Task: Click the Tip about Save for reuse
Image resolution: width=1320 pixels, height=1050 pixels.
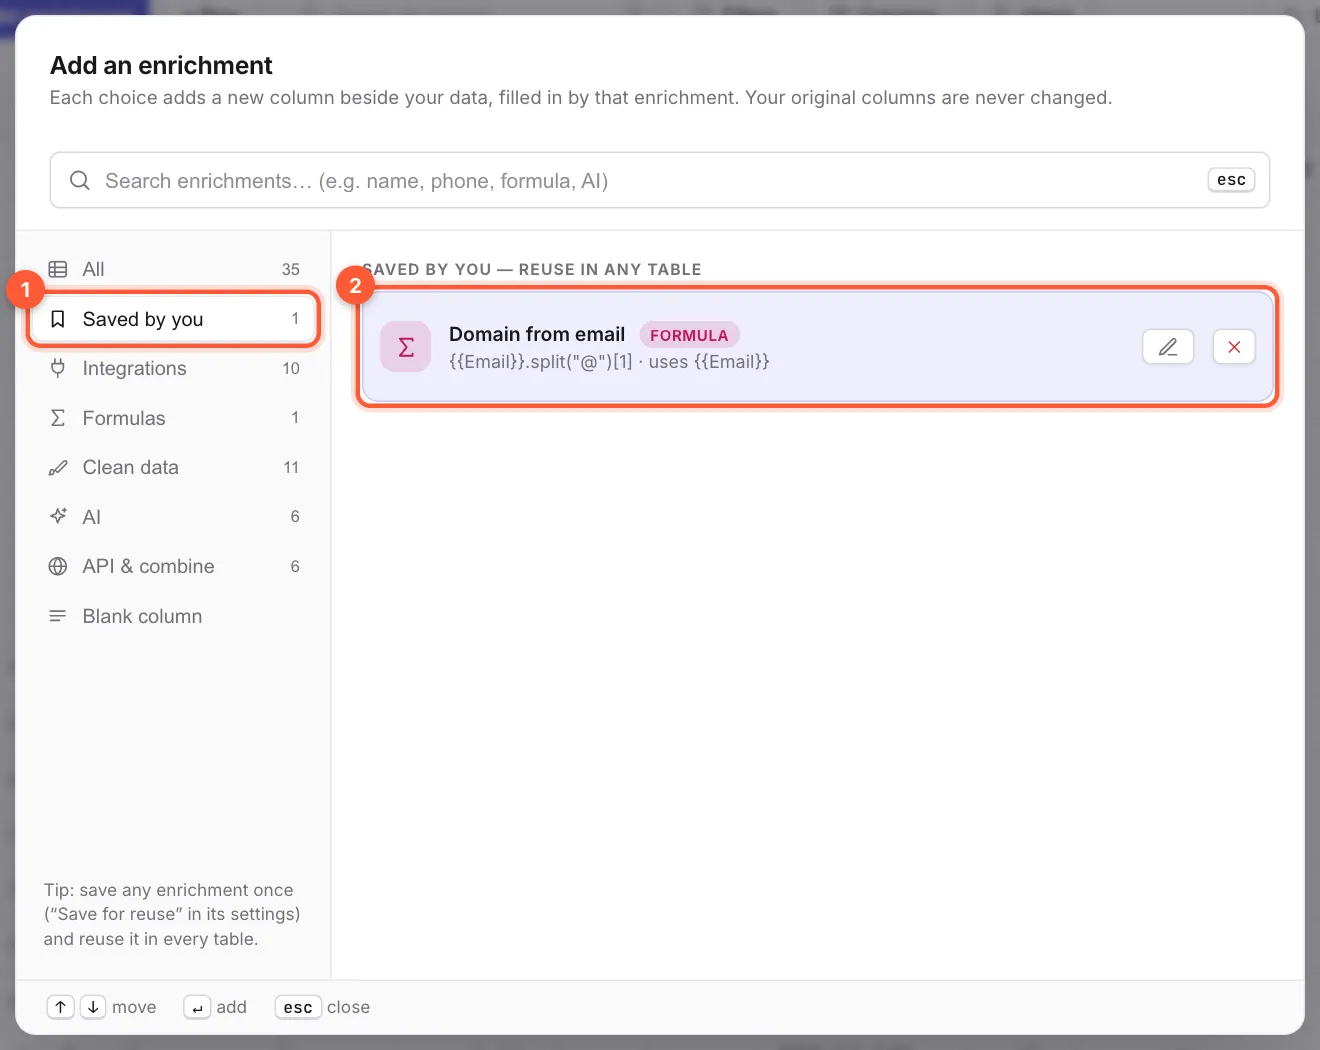Action: click(x=172, y=914)
